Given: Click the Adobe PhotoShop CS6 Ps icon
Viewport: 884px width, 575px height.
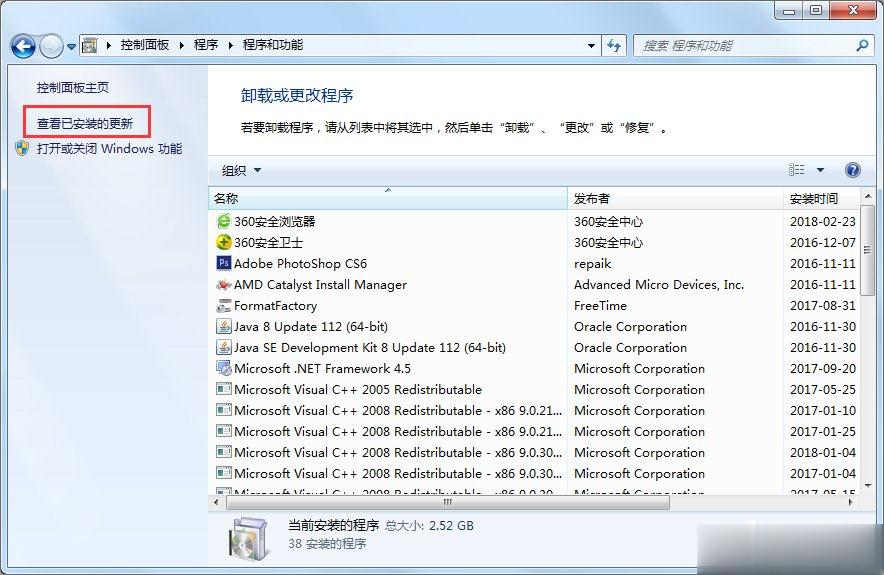Looking at the screenshot, I should 224,263.
